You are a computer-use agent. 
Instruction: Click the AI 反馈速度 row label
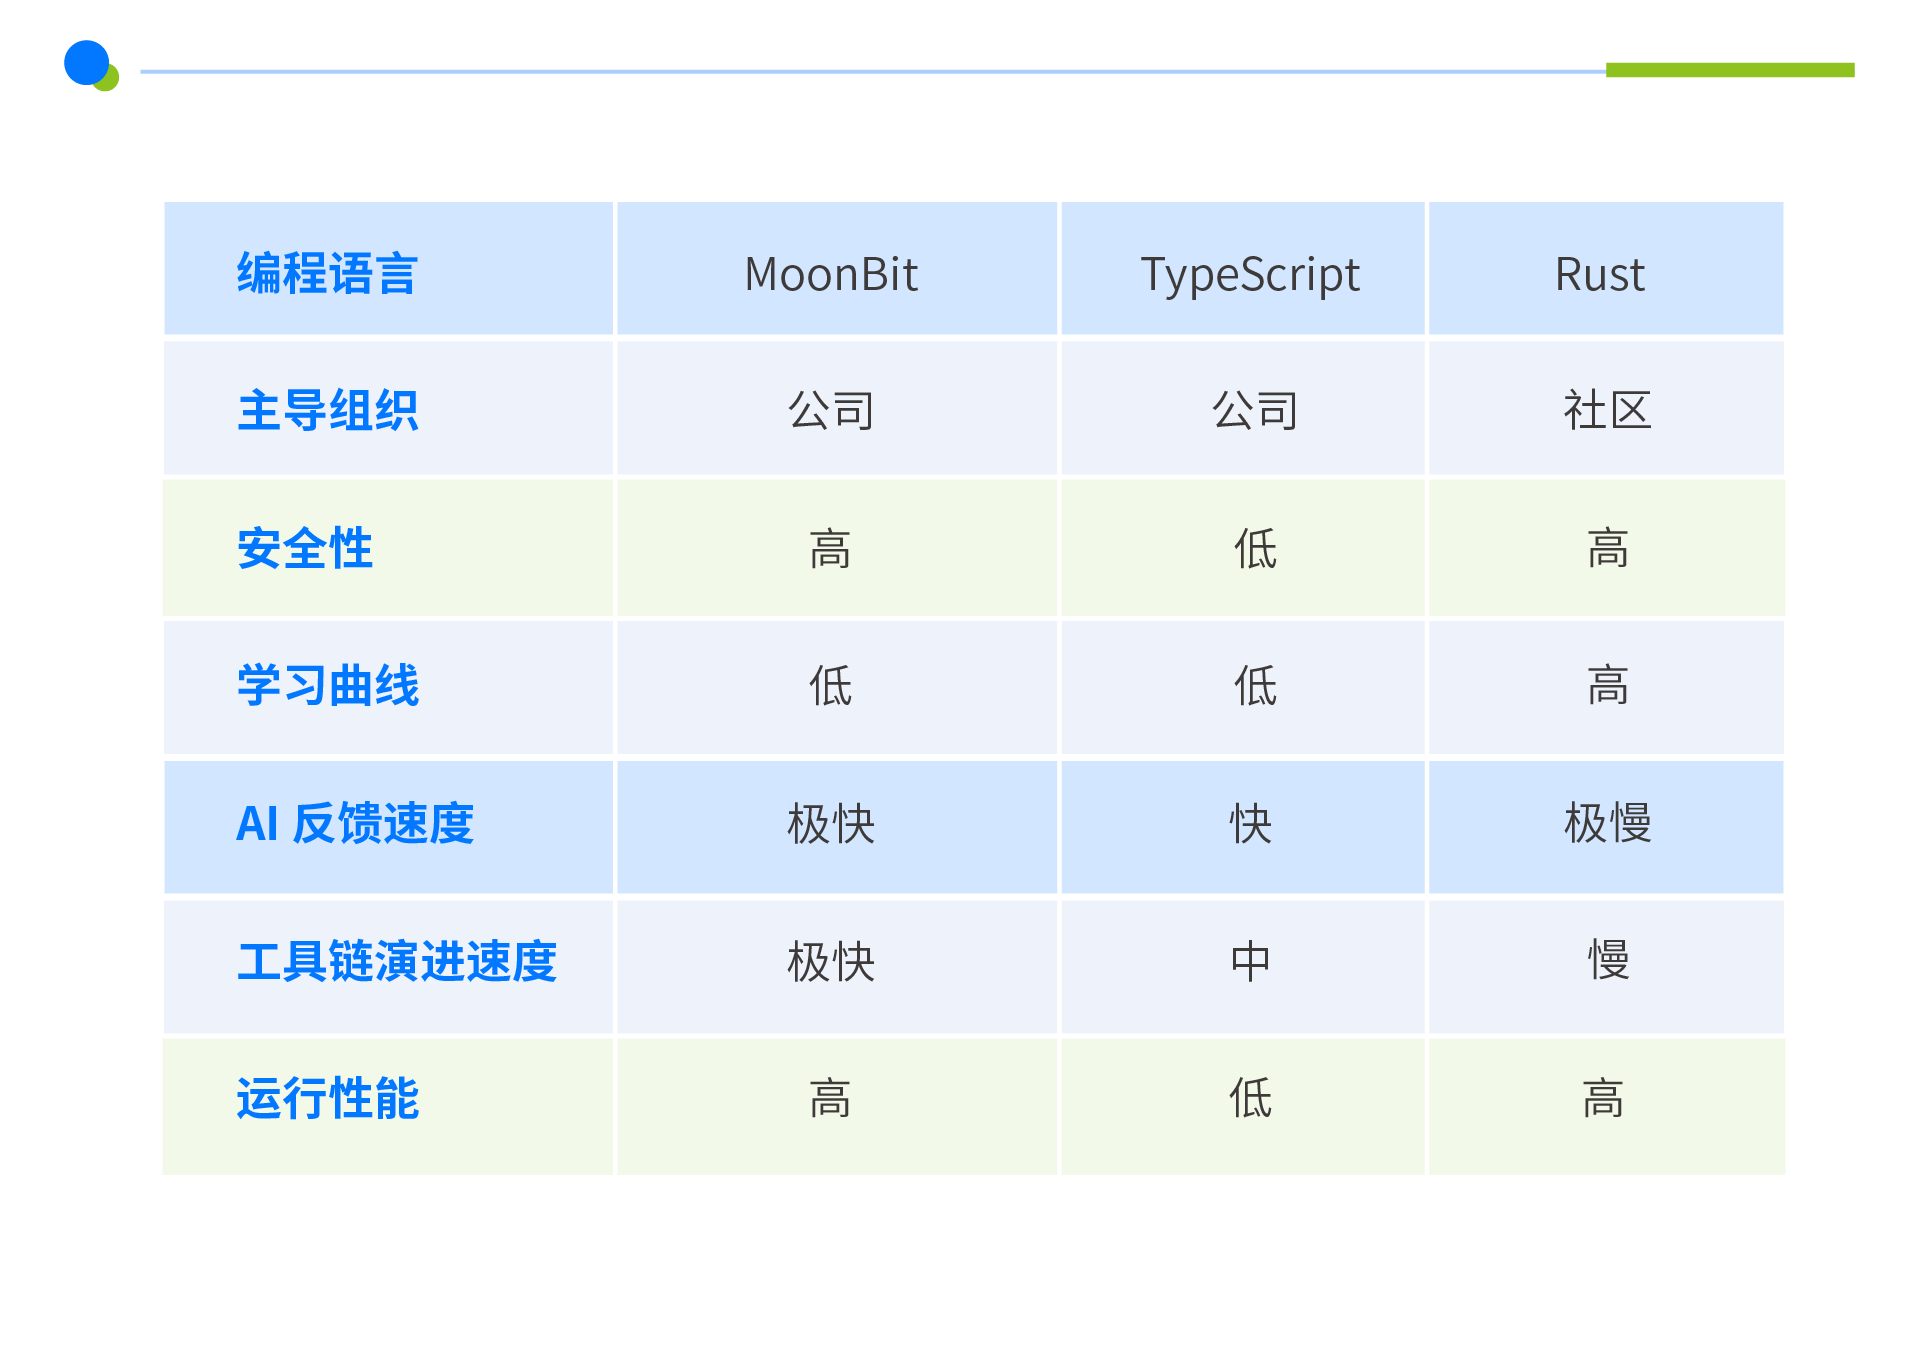click(354, 824)
